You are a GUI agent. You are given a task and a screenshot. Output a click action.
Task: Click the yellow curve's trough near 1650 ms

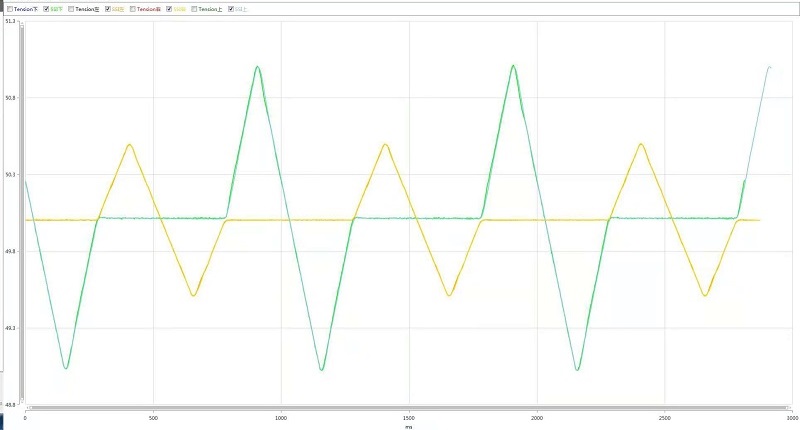(x=449, y=295)
